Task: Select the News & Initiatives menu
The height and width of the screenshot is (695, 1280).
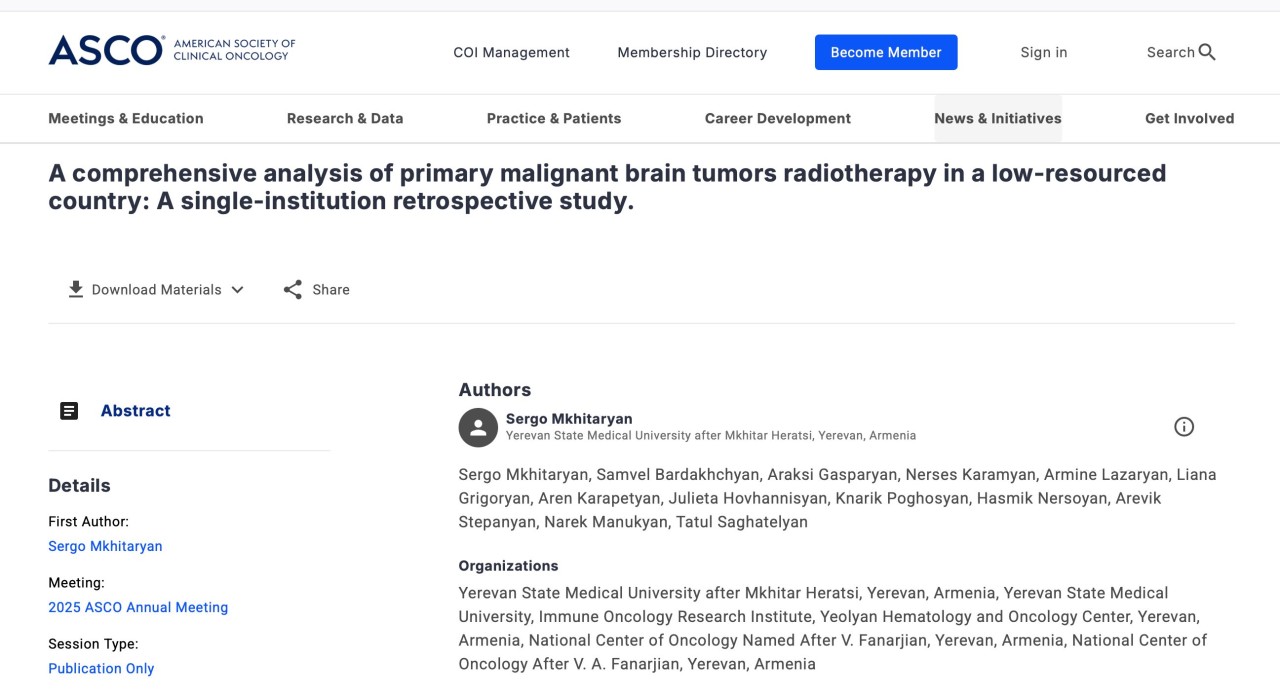Action: point(997,118)
